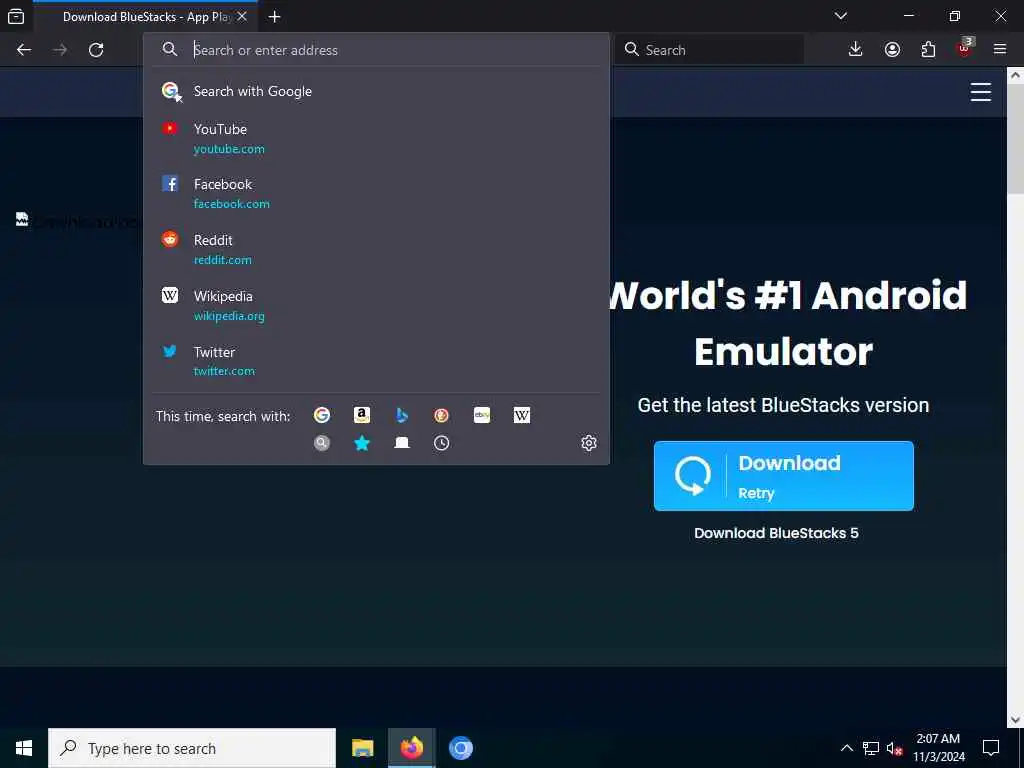Screen dimensions: 1024x768
Task: Select Search with Google suggestion
Action: pyautogui.click(x=376, y=91)
